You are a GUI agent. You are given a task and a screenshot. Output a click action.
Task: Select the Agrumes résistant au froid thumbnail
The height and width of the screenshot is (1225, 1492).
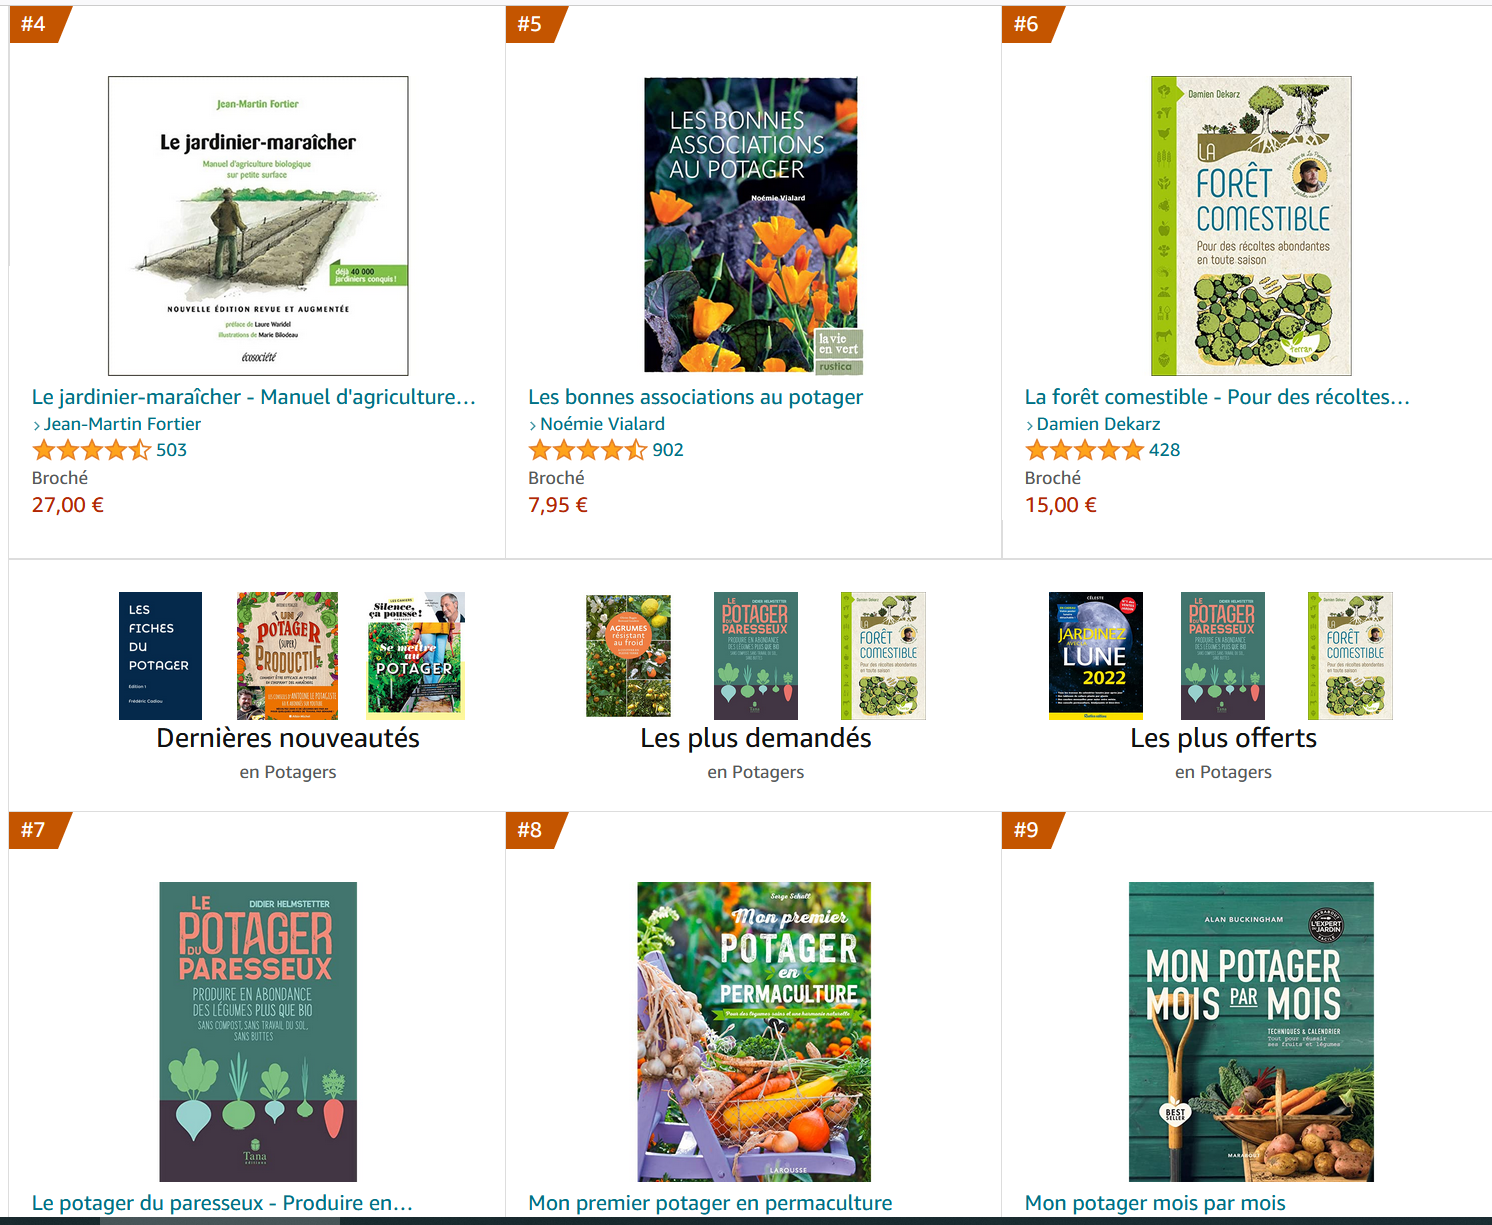tap(628, 656)
